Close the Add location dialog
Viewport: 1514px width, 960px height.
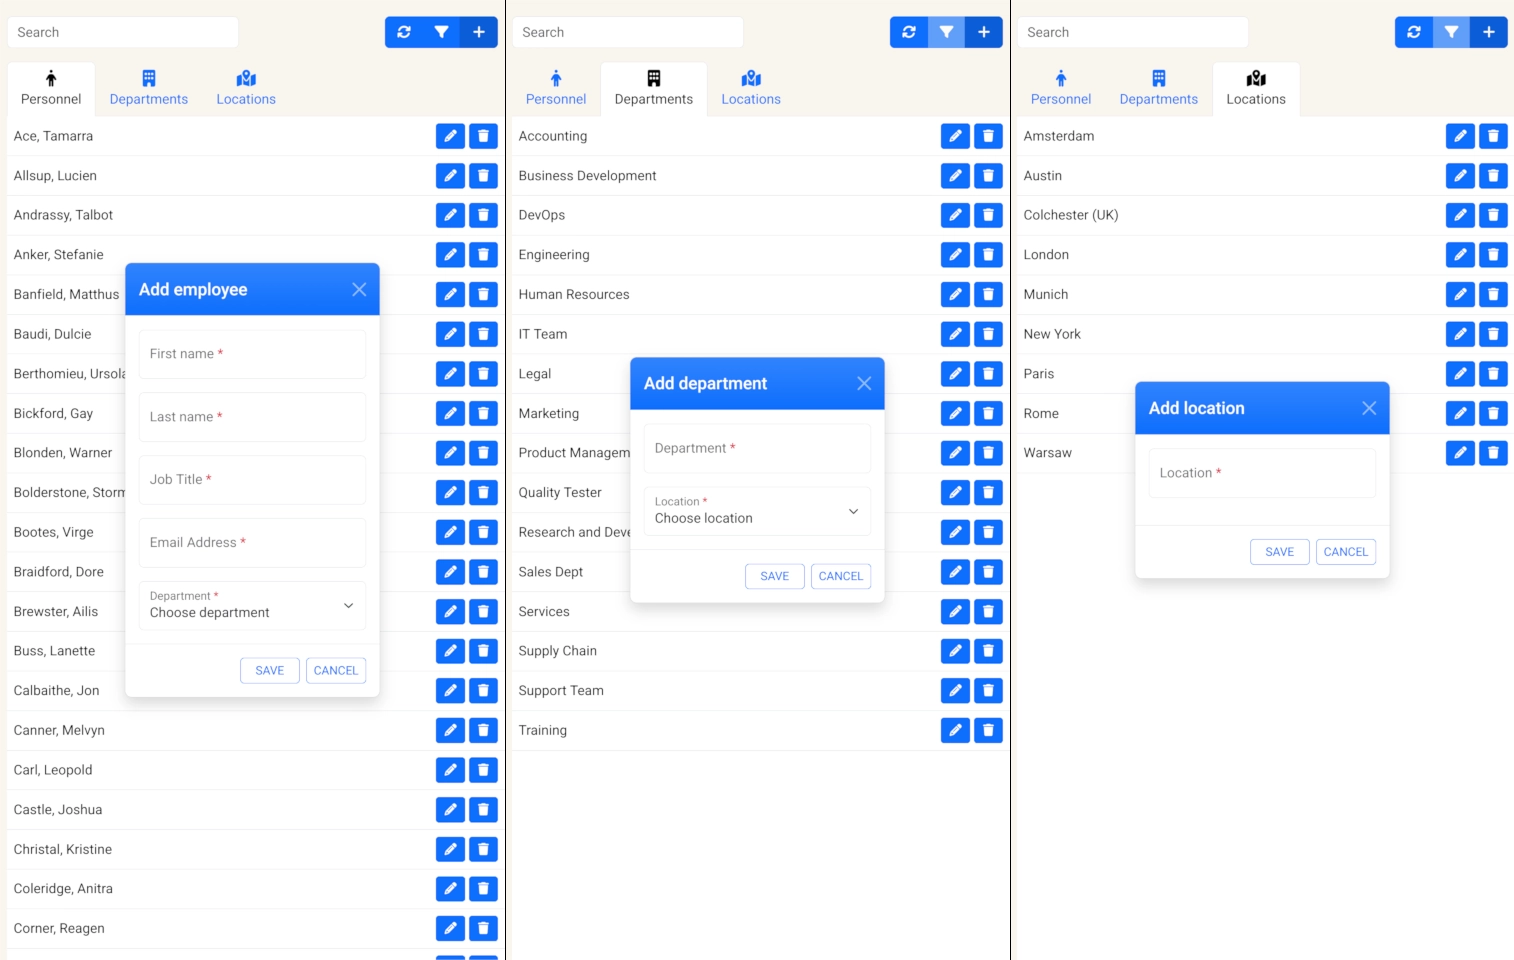click(1369, 408)
